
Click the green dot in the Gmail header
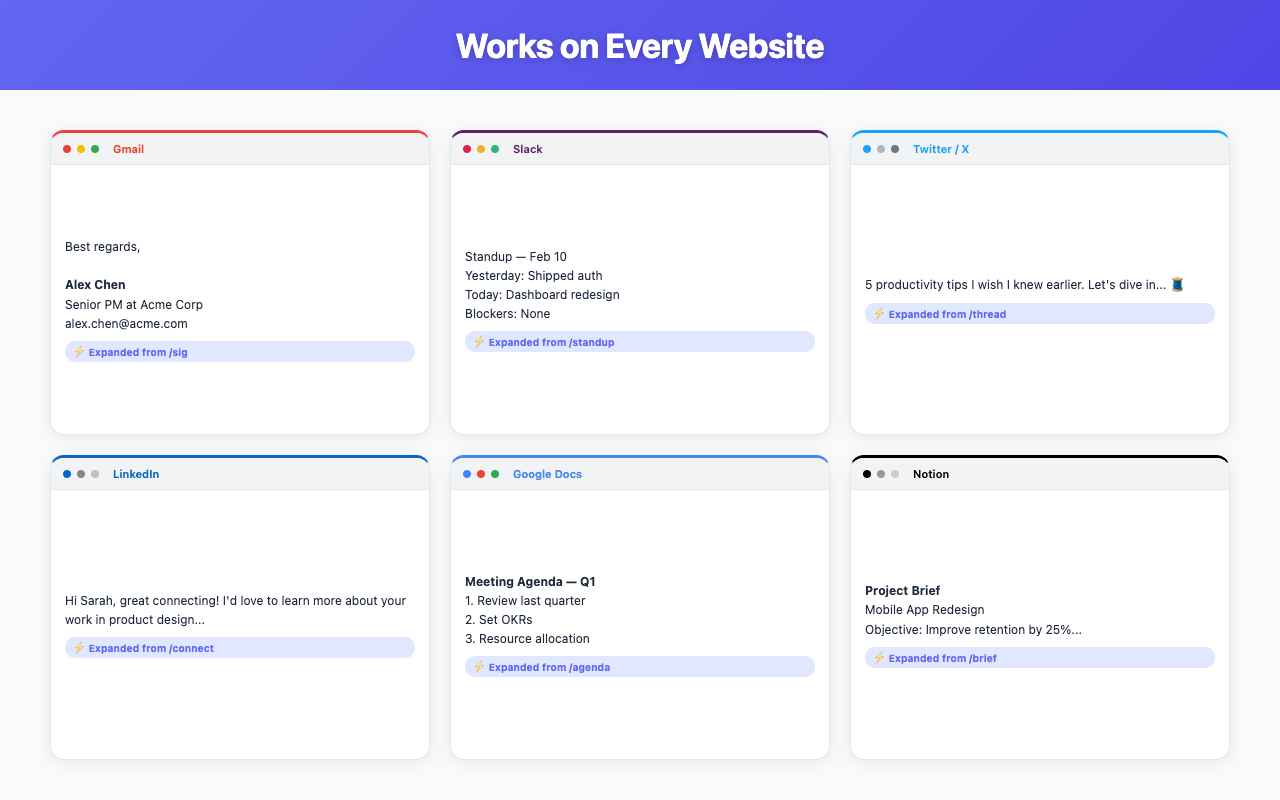pyautogui.click(x=95, y=149)
